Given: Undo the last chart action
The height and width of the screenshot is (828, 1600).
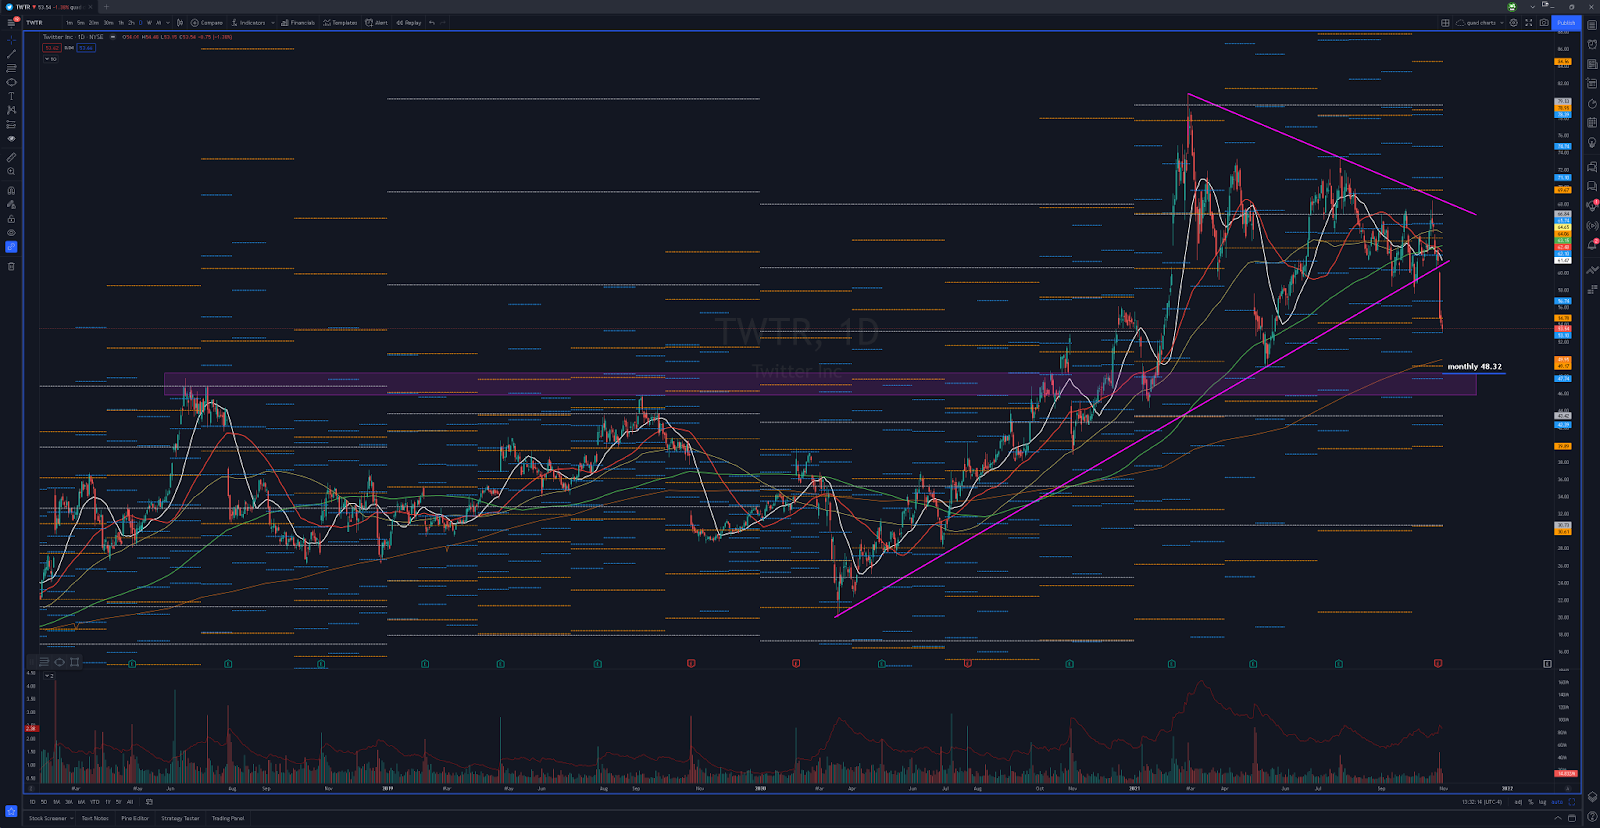Looking at the screenshot, I should [432, 22].
